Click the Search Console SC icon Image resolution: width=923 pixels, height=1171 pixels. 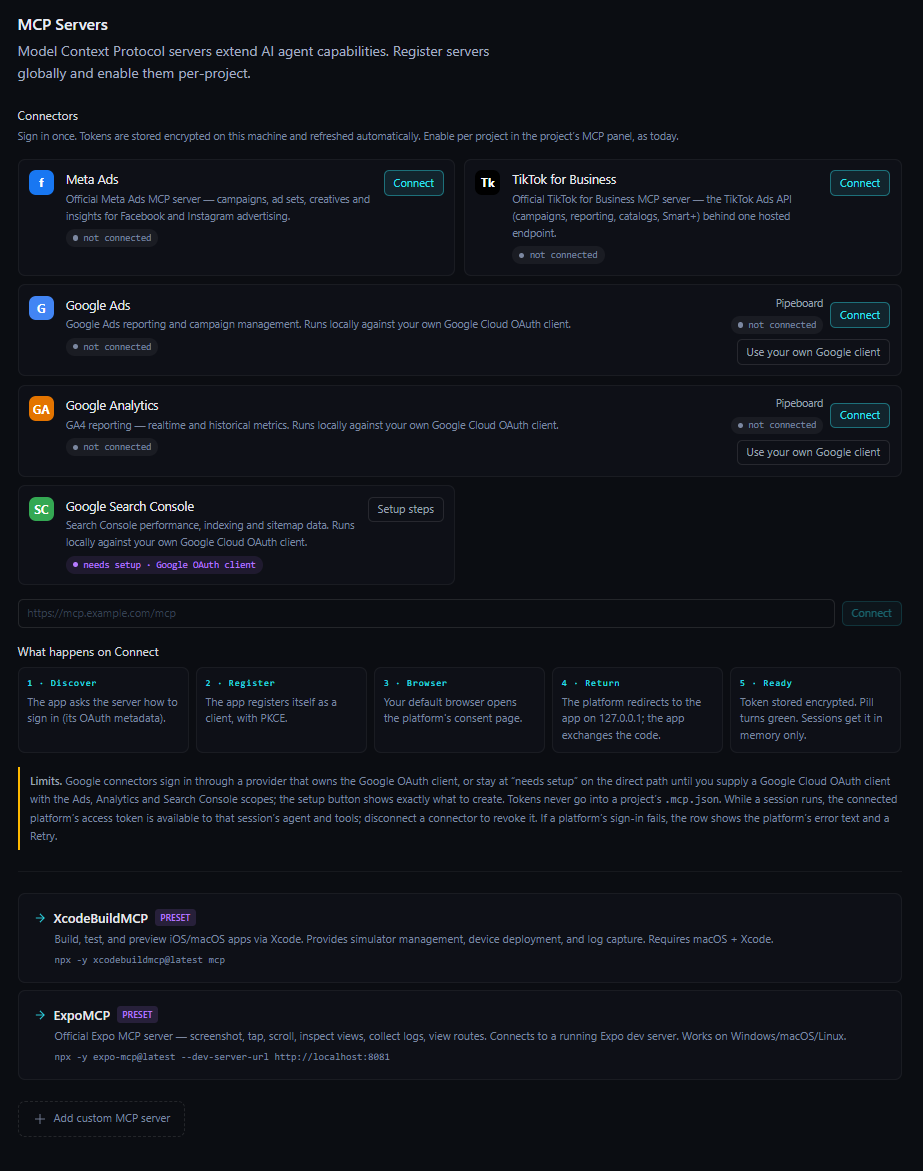pyautogui.click(x=41, y=509)
